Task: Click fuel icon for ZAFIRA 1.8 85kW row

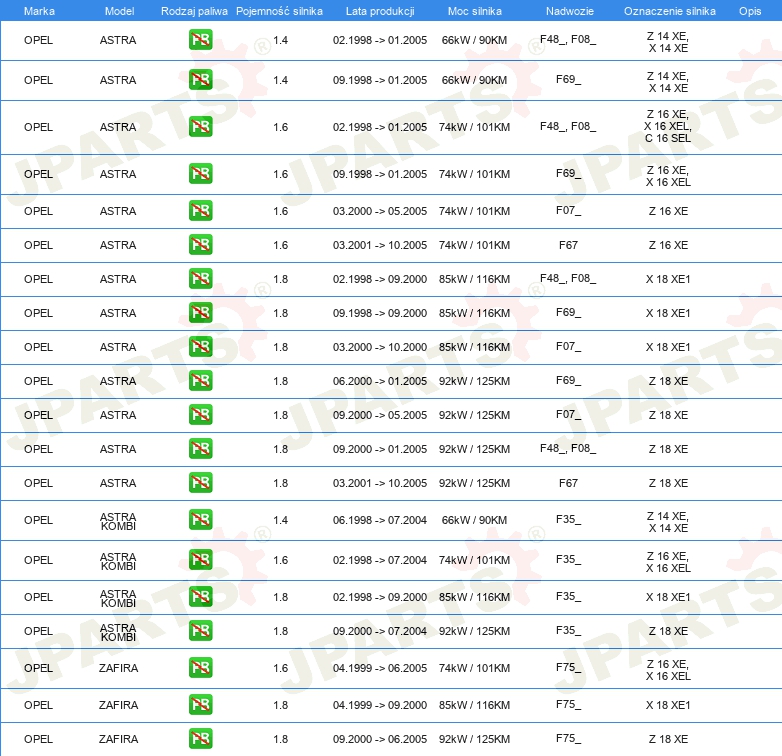Action: click(200, 705)
